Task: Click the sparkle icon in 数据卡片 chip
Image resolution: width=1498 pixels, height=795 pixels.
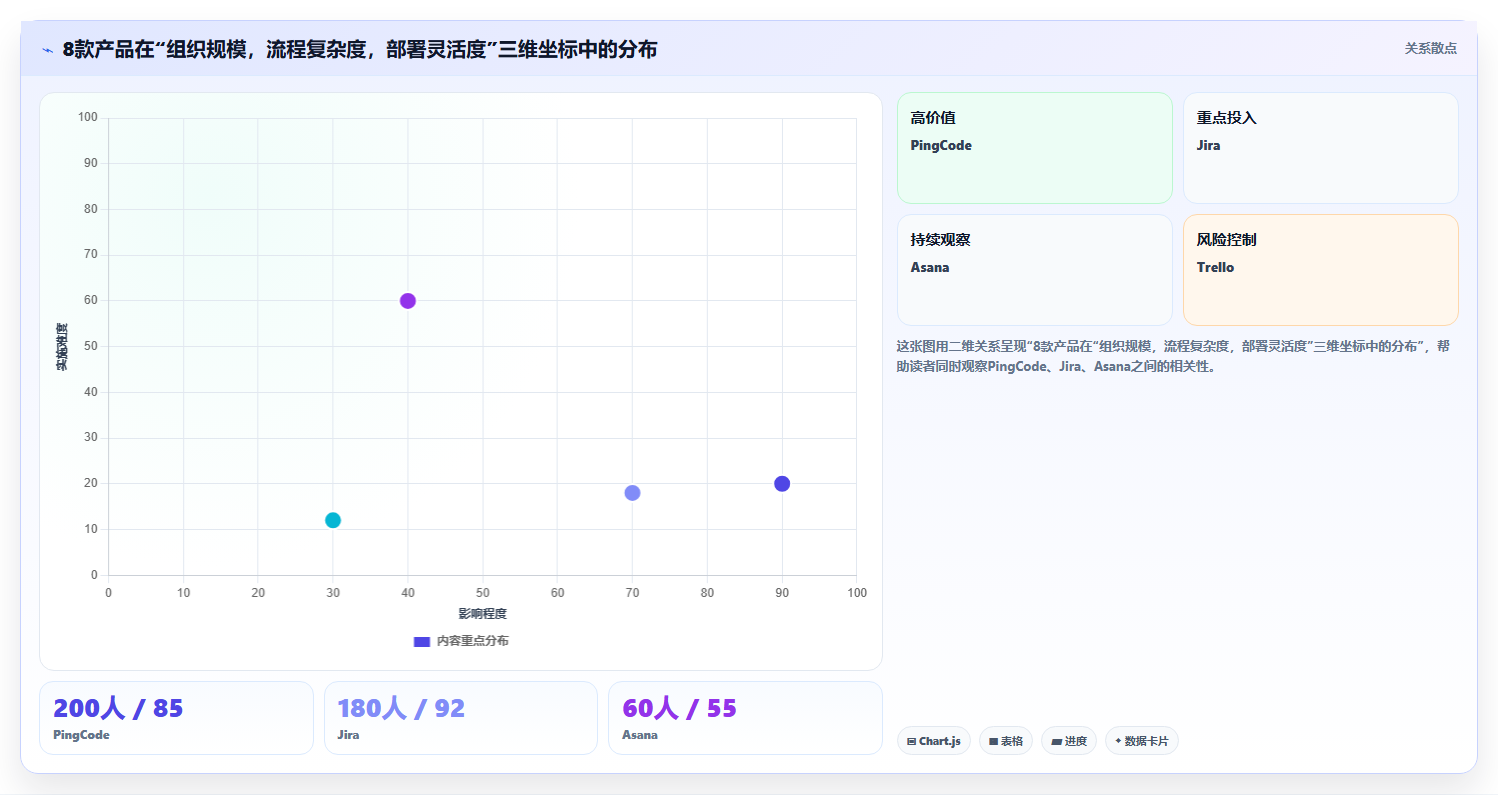Action: tap(1118, 741)
